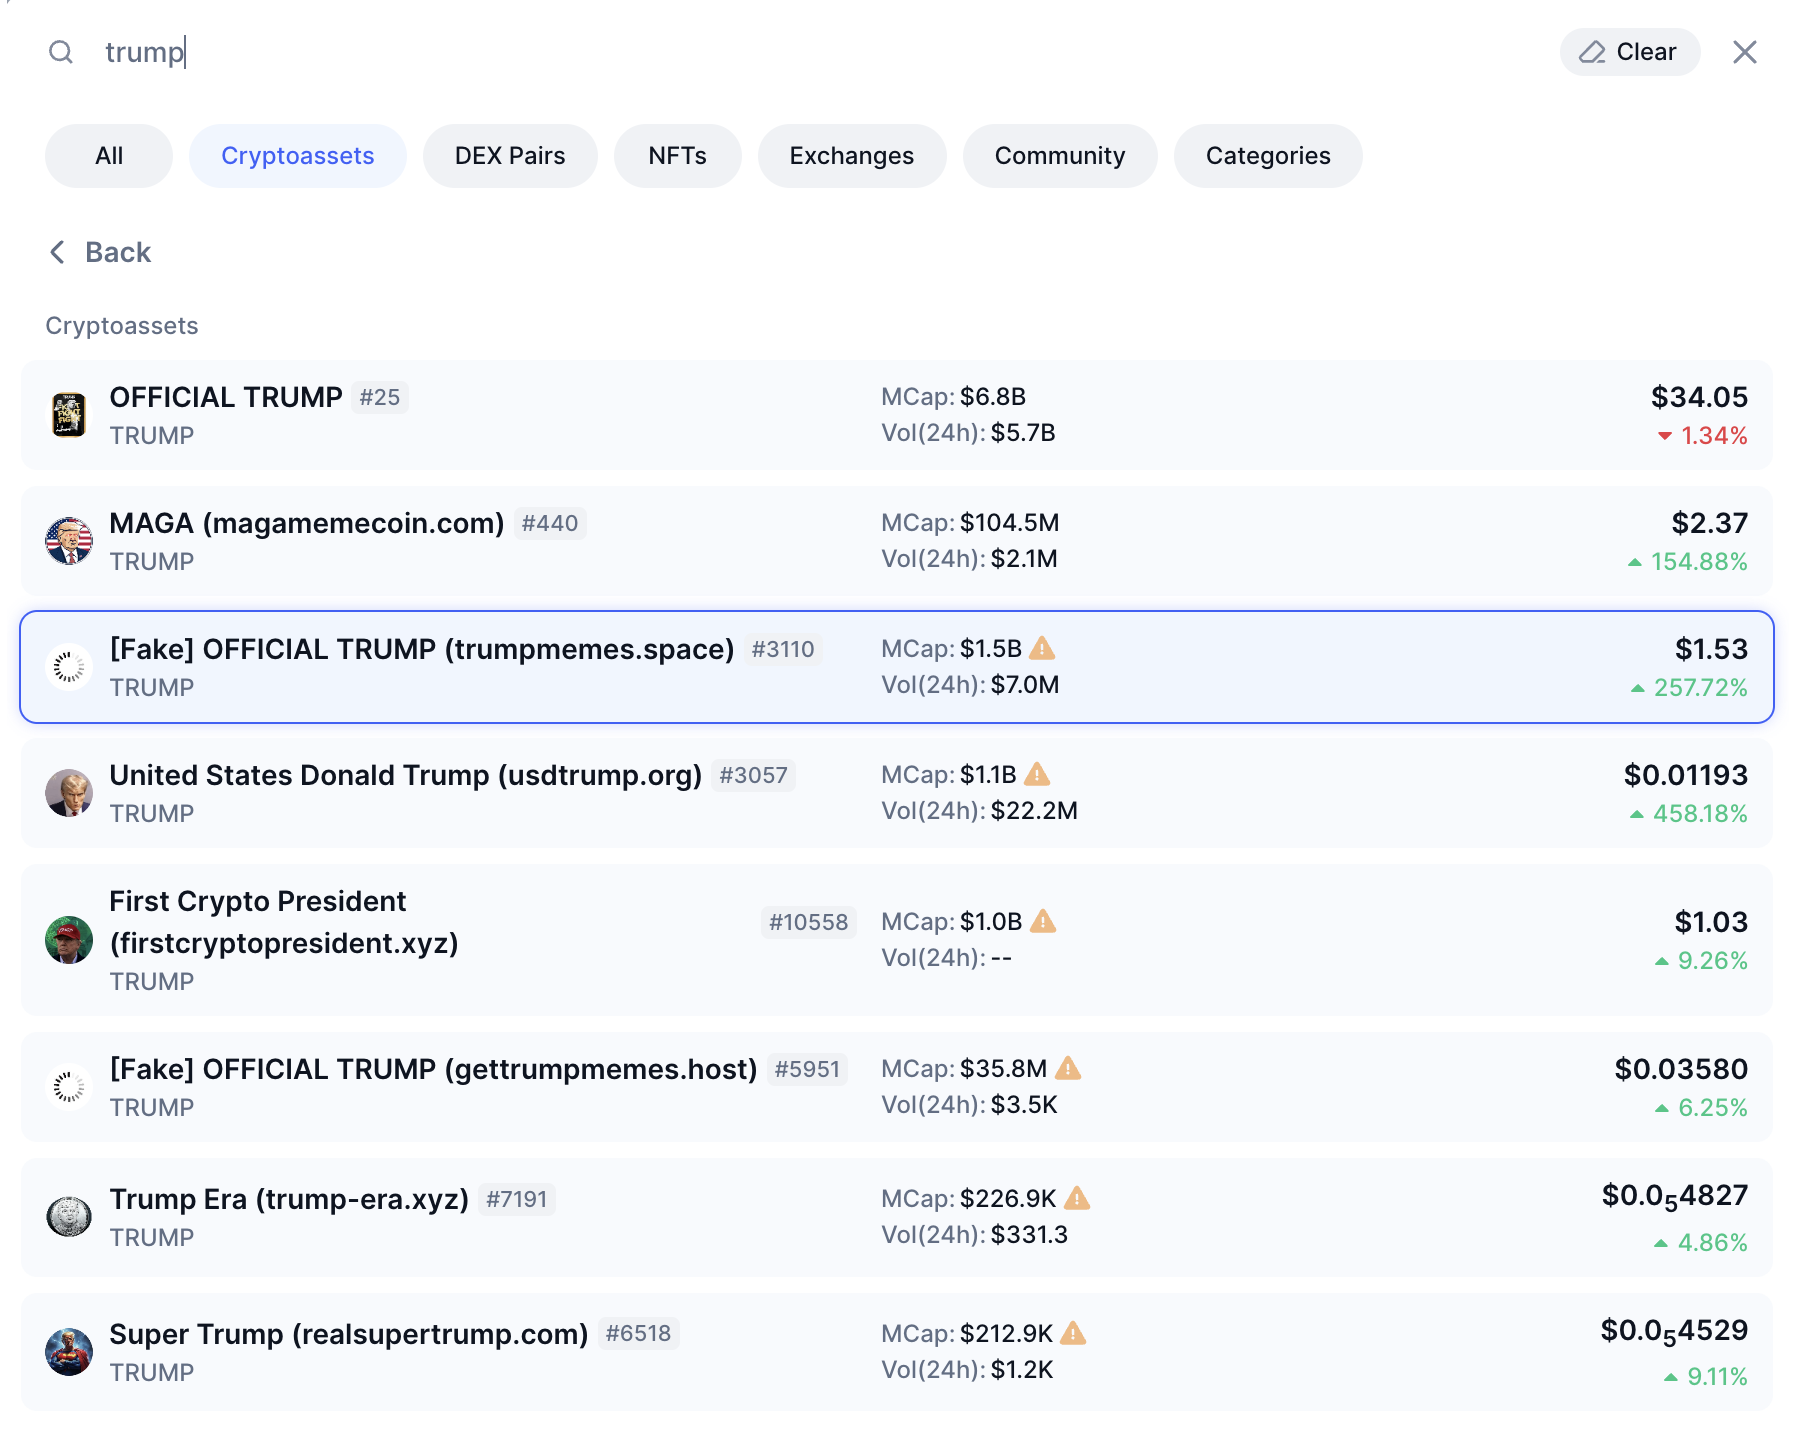
Task: Click the #25 rank badge
Action: pyautogui.click(x=380, y=397)
